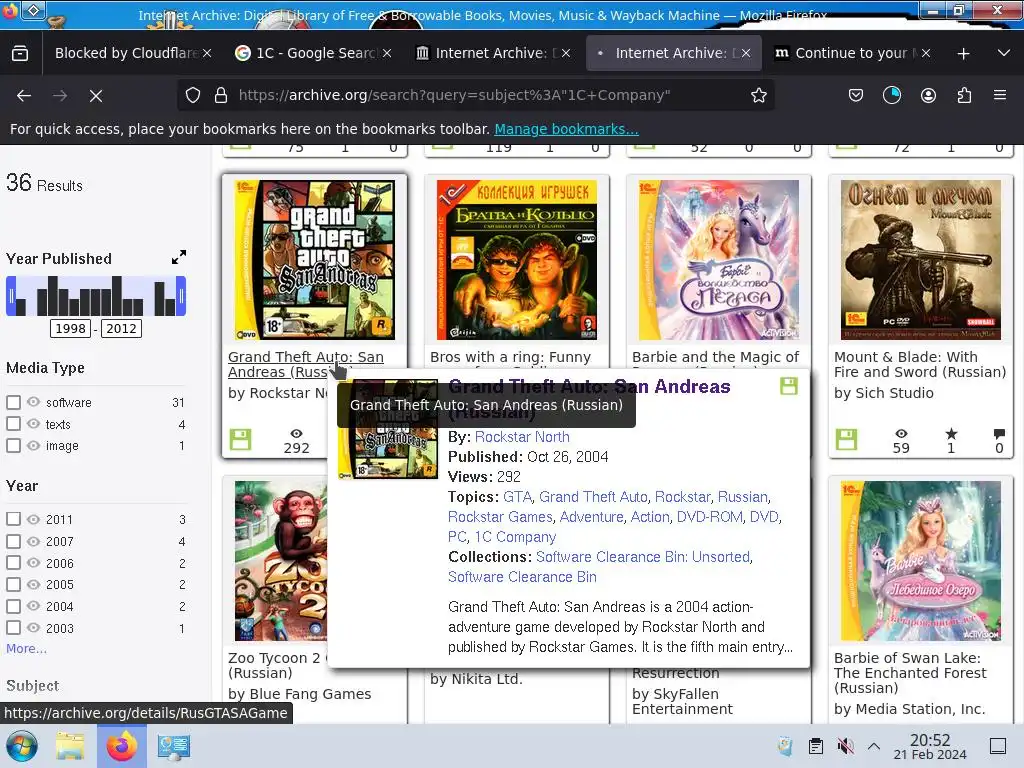This screenshot has height=768, width=1024.
Task: Click the right year range slider handle
Action: [181, 296]
